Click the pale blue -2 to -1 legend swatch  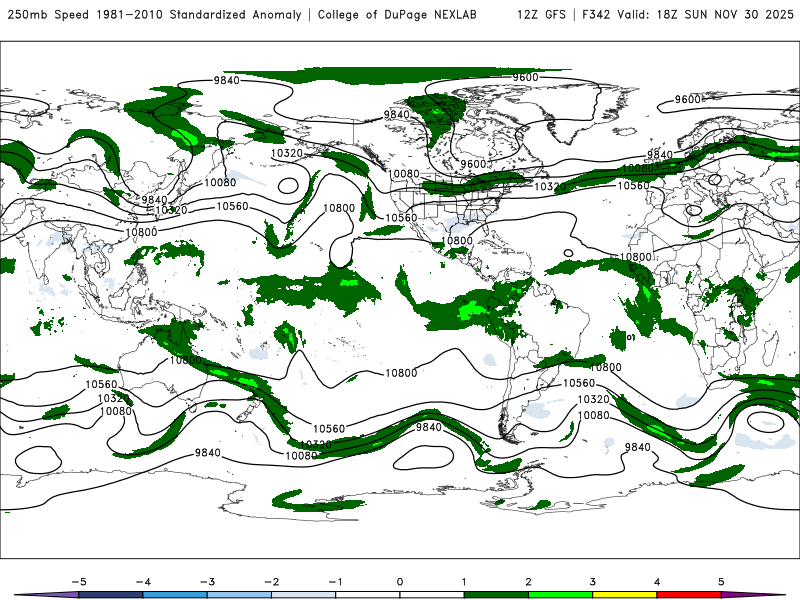tap(304, 595)
